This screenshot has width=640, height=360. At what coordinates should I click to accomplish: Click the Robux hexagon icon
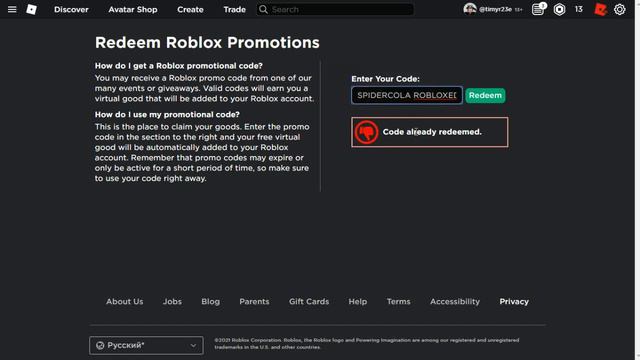point(559,9)
